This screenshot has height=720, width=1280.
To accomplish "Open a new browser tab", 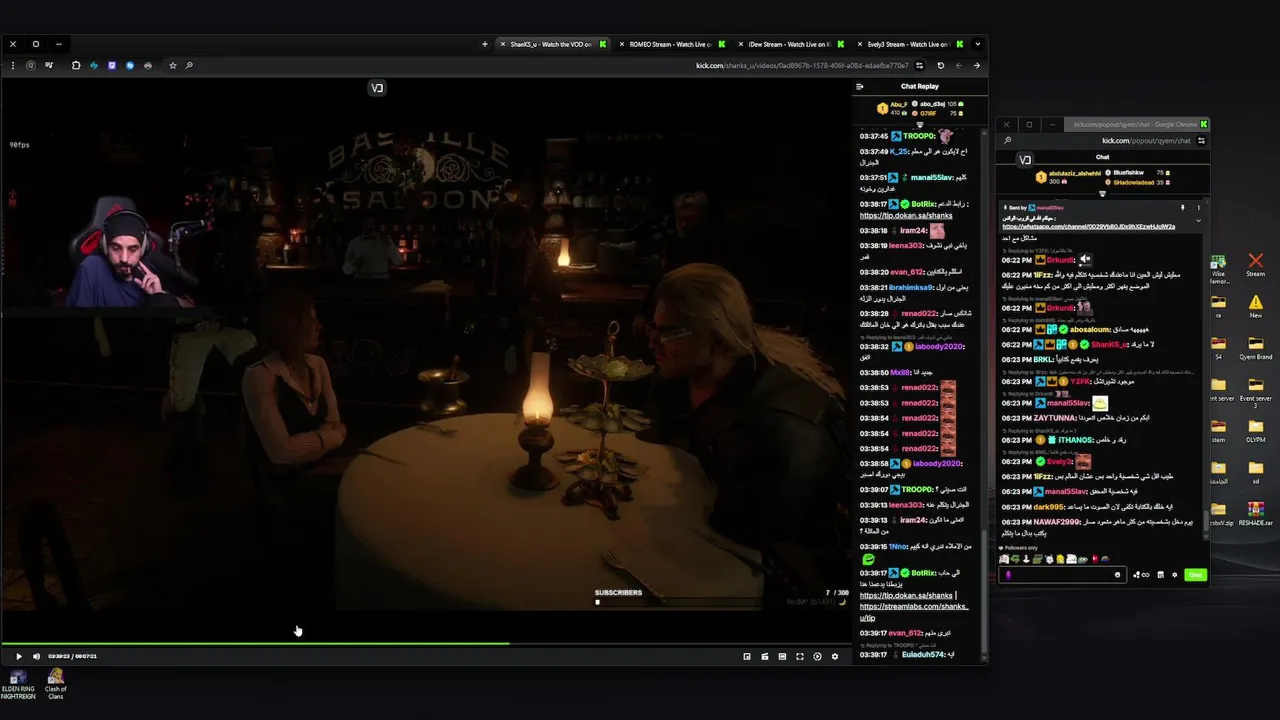I will coord(485,44).
